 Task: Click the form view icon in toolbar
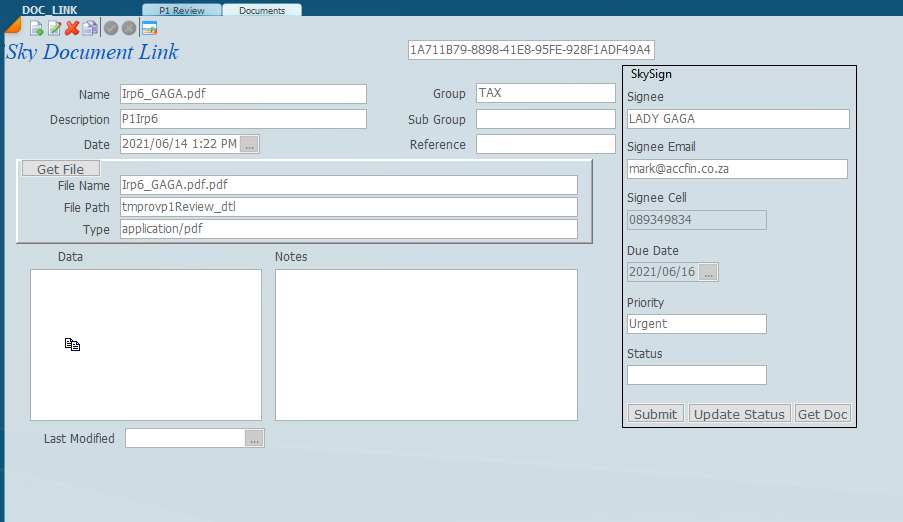[149, 28]
